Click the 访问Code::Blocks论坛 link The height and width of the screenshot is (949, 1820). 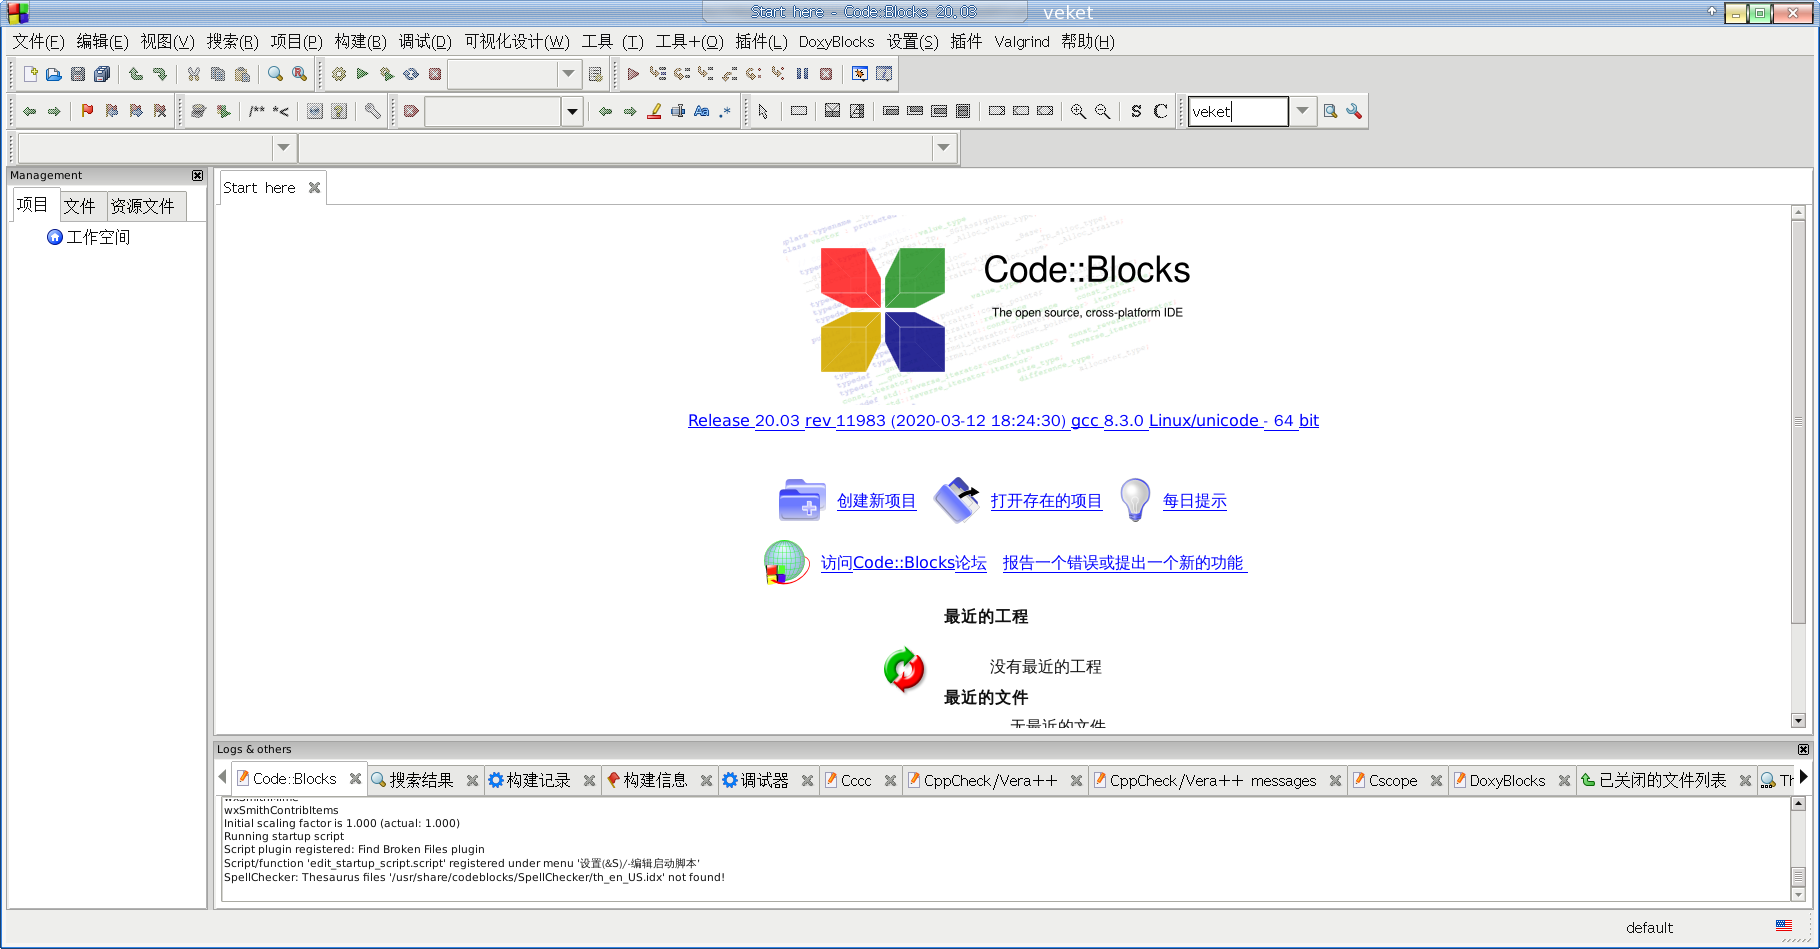pos(903,563)
